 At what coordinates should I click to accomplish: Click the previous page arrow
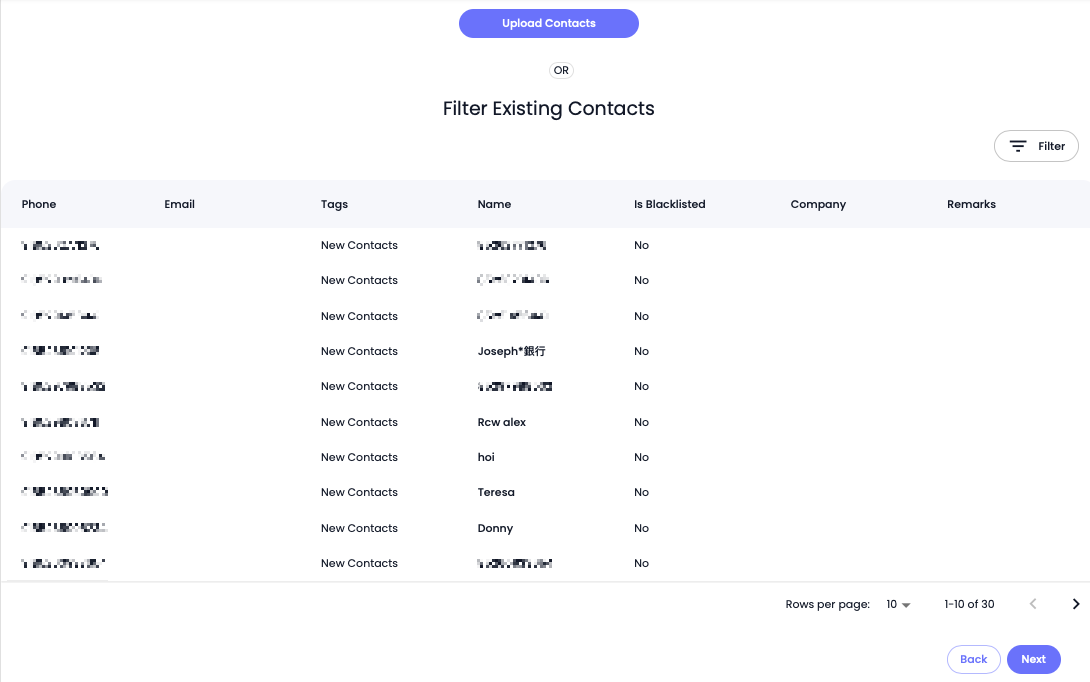pyautogui.click(x=1033, y=604)
